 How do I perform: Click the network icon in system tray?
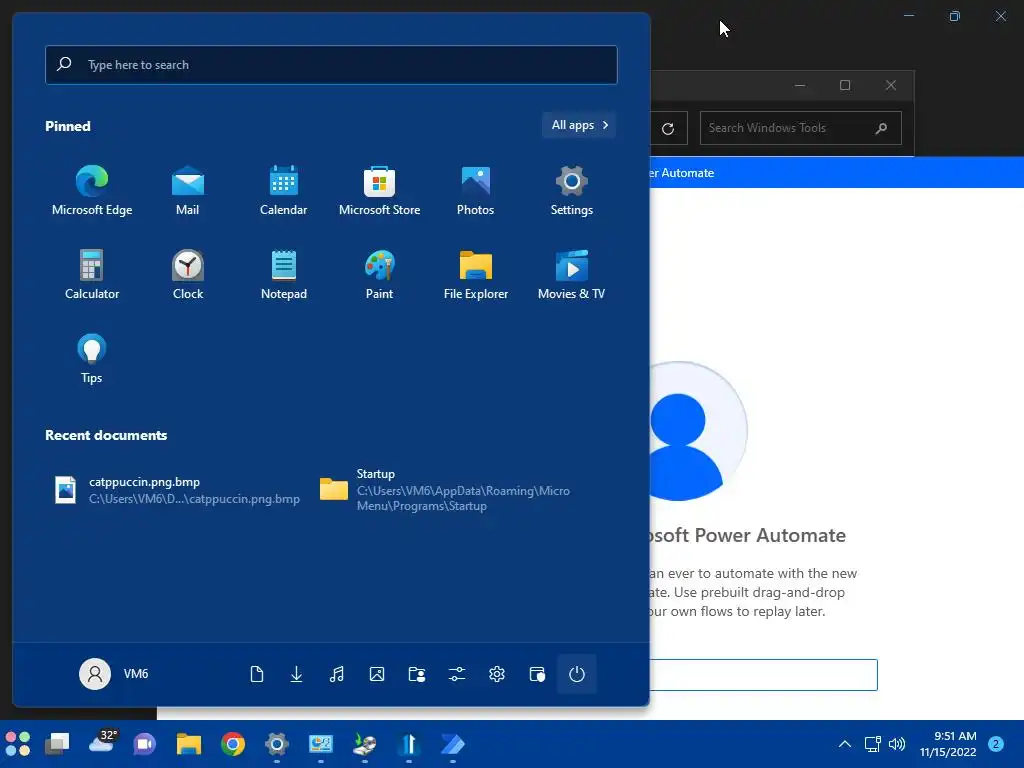(872, 744)
